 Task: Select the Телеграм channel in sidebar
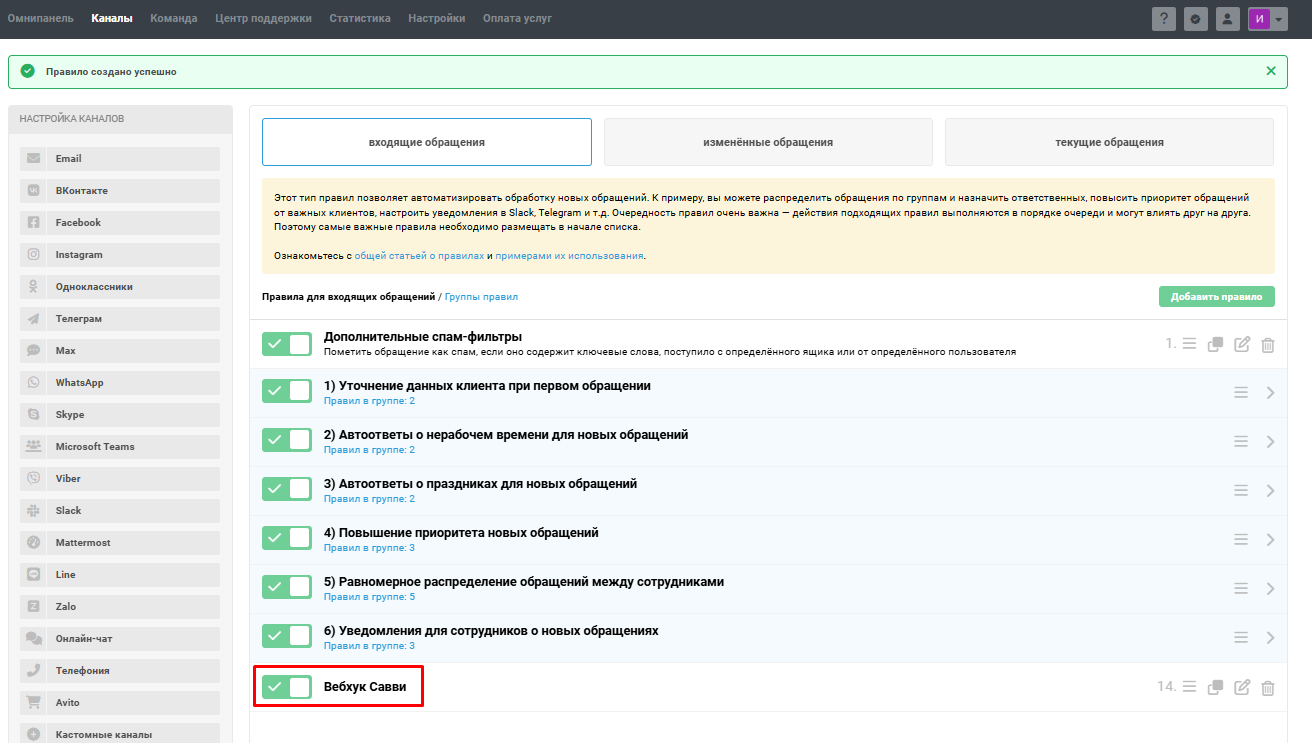120,319
